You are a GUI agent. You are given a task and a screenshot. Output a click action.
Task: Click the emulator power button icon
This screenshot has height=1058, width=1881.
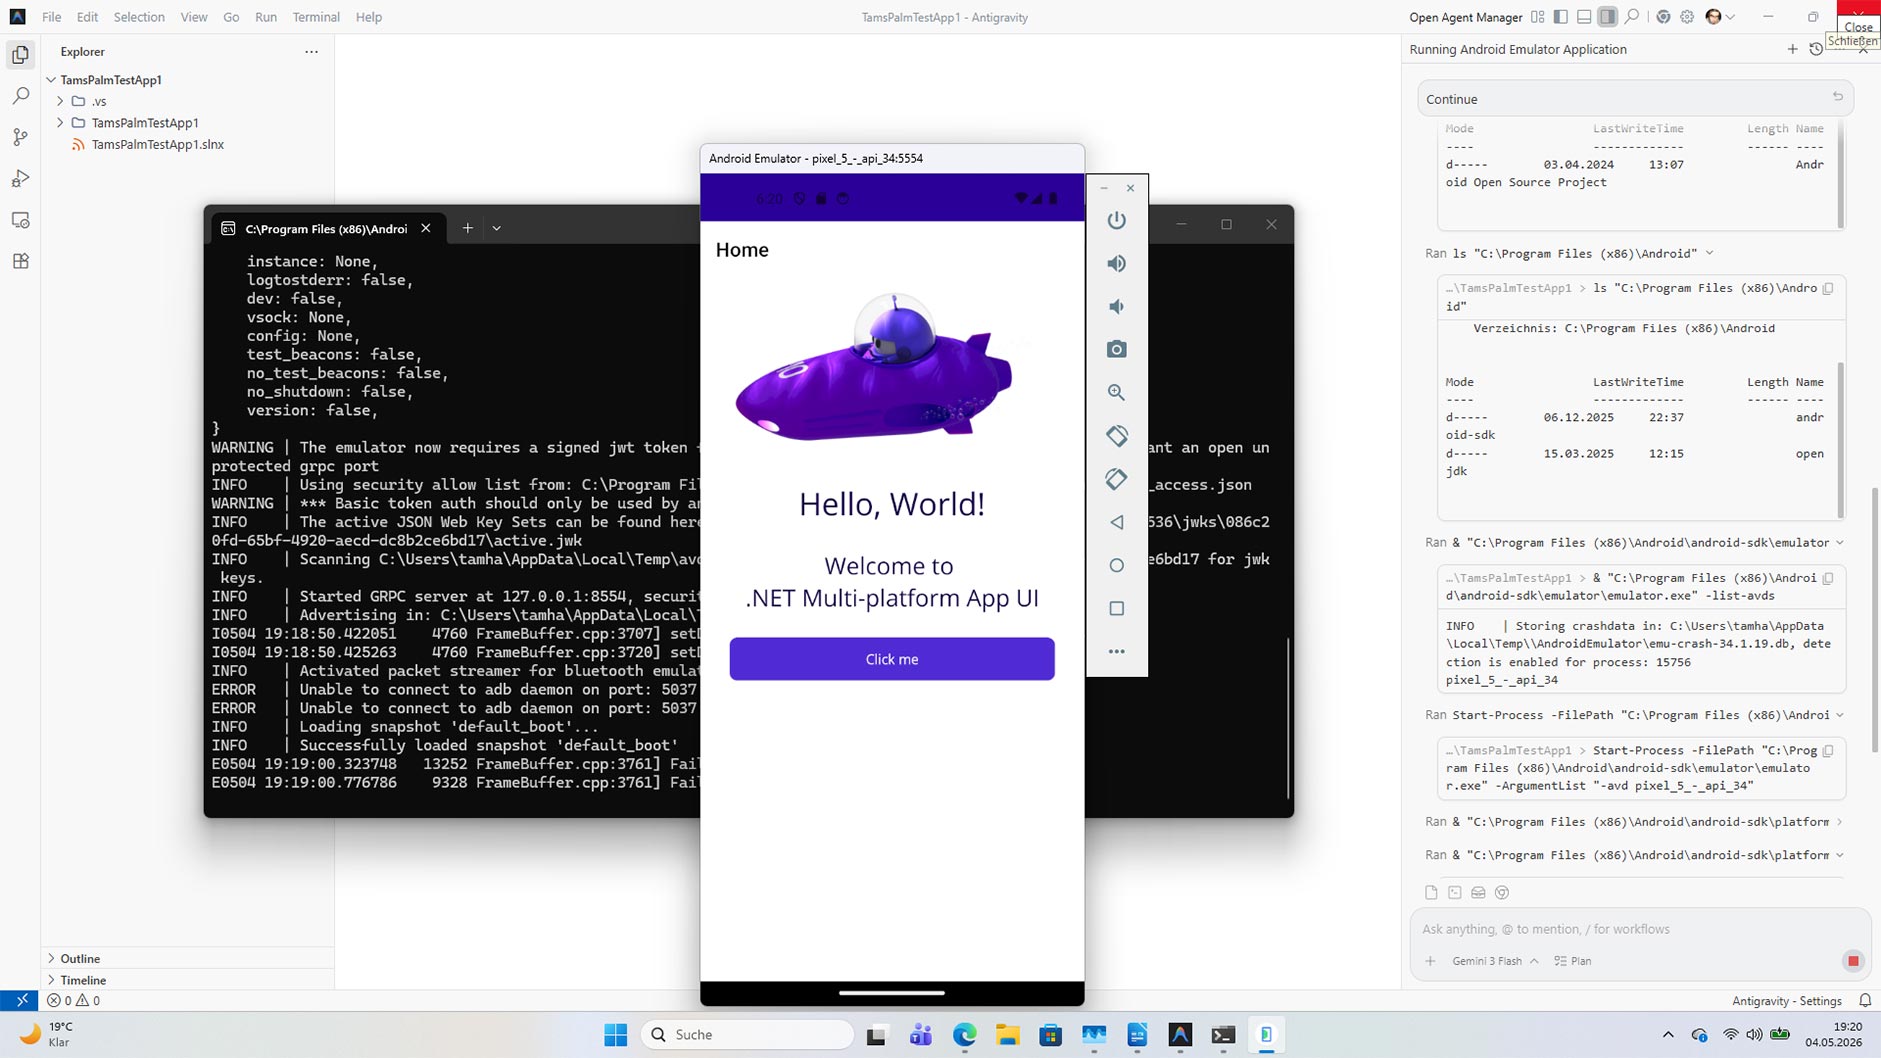1116,220
